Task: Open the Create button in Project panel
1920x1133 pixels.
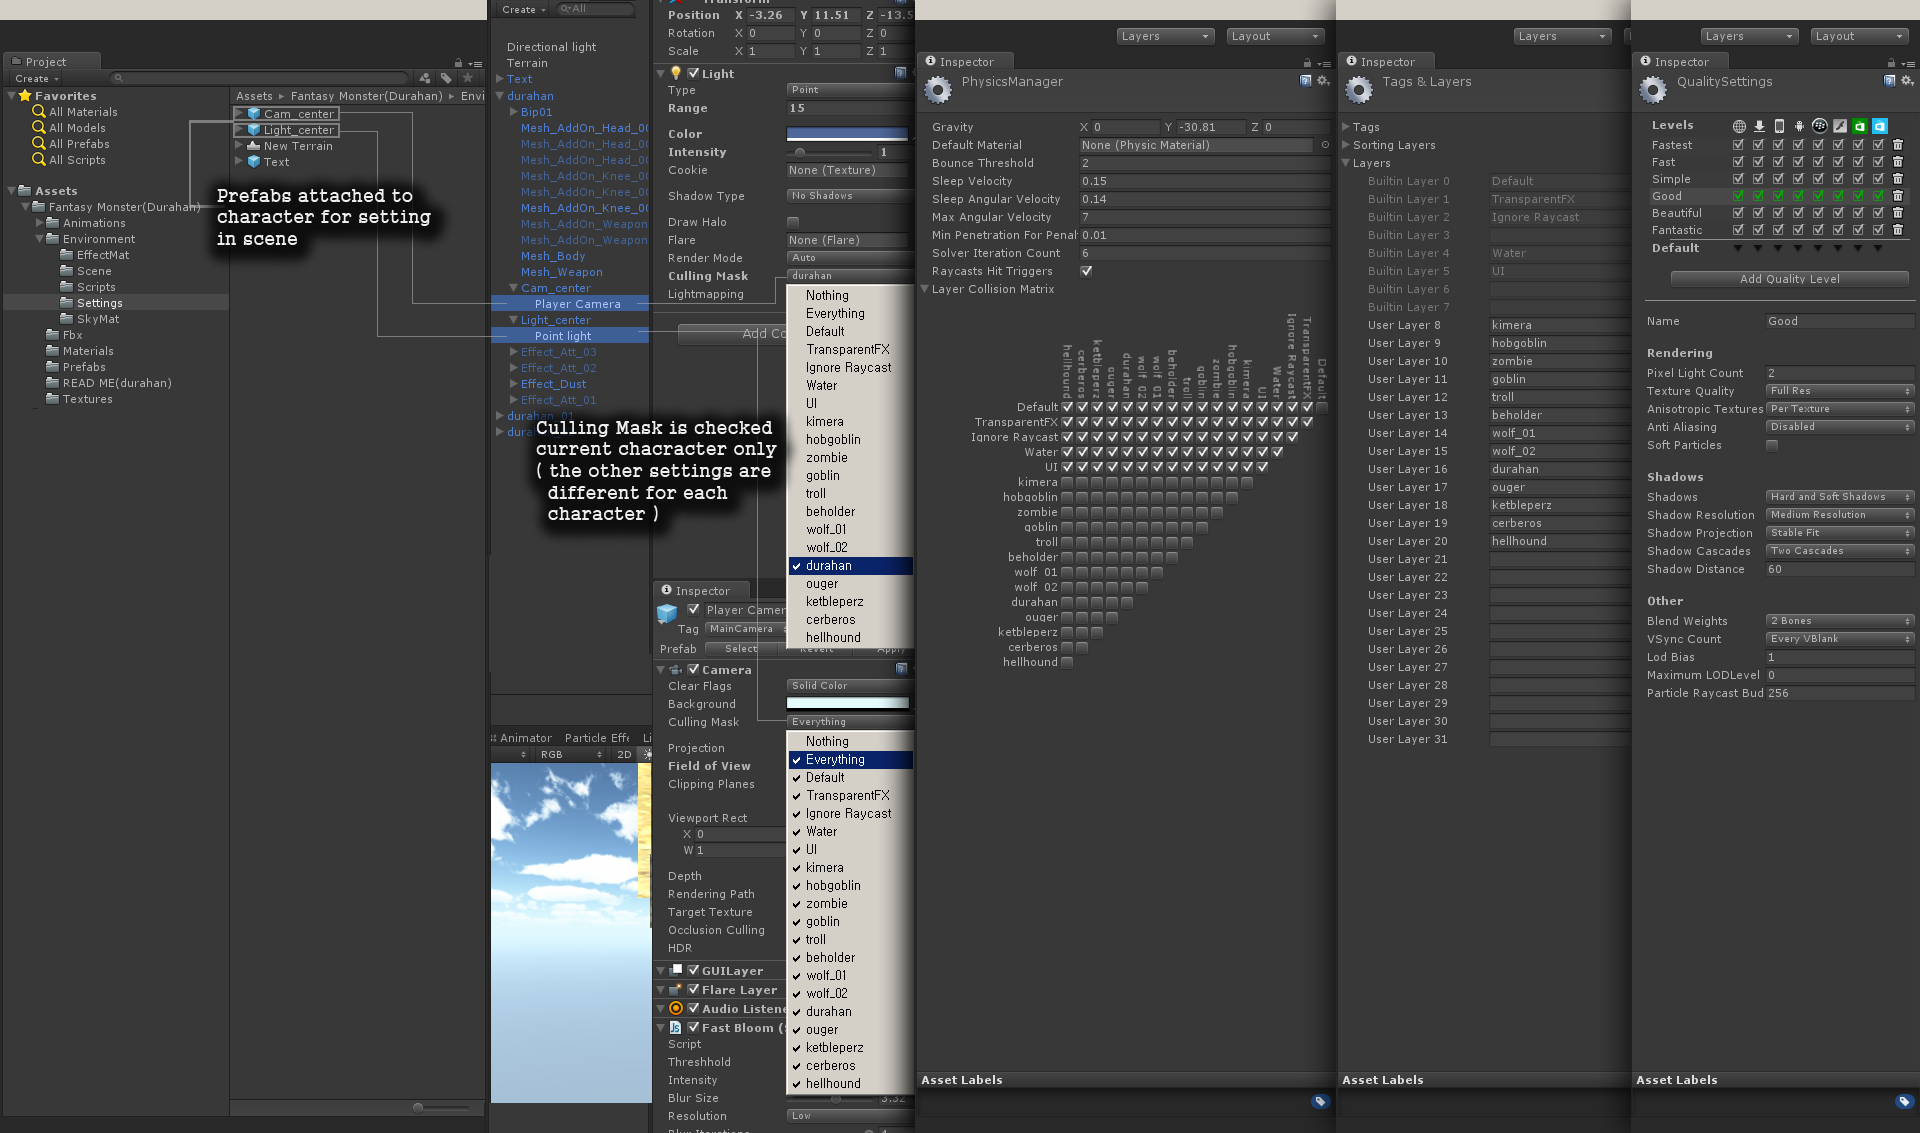Action: [x=37, y=78]
